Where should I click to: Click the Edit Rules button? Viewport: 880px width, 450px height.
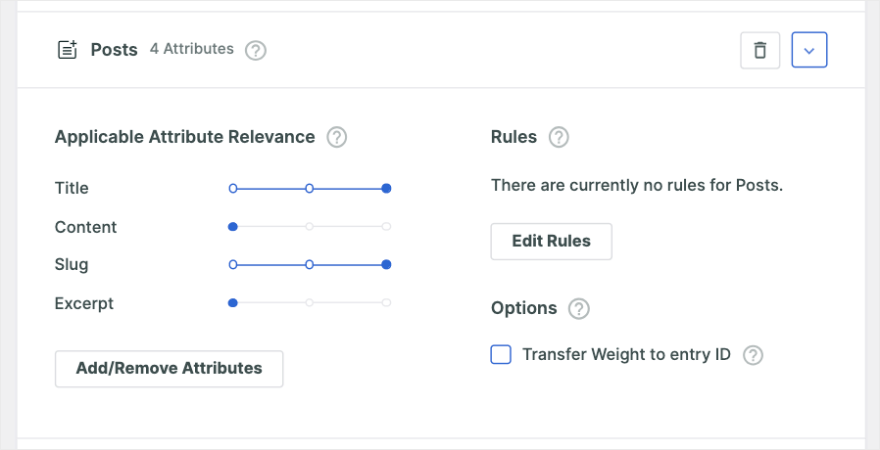pos(551,241)
